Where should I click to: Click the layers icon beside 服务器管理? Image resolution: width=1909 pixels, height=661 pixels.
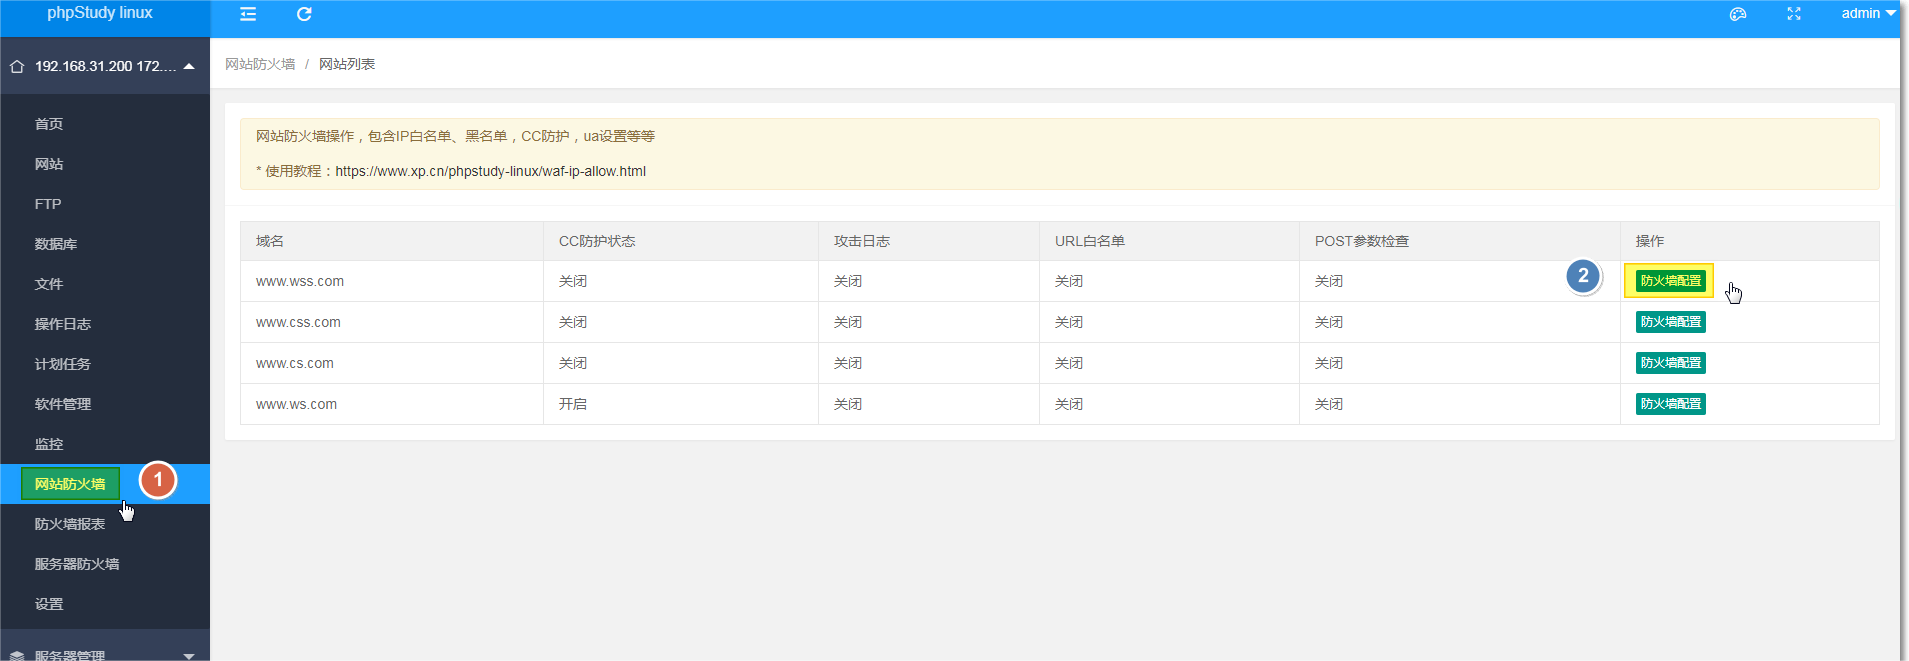(x=17, y=656)
